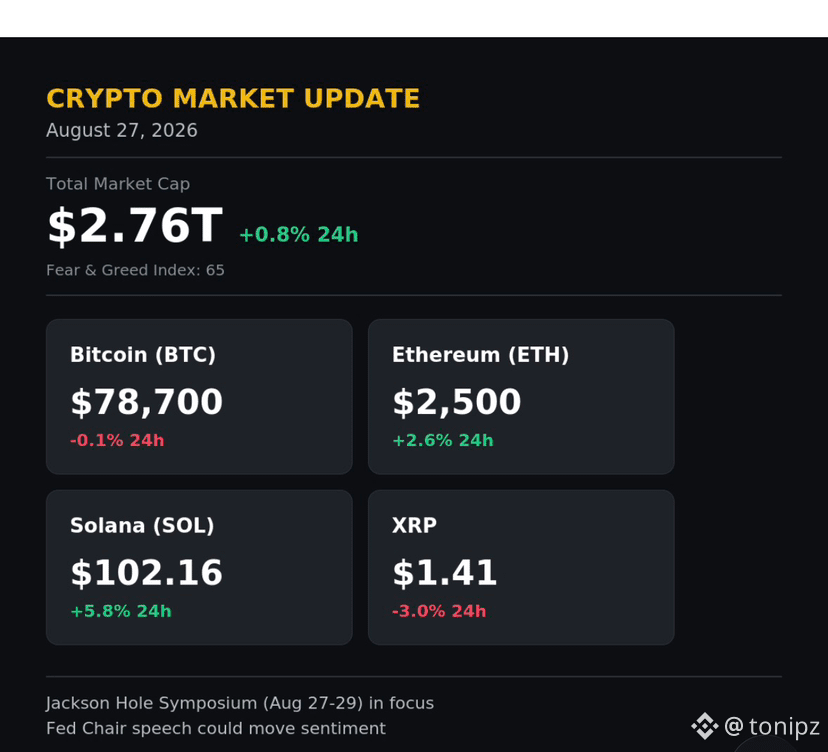This screenshot has width=828, height=752.
Task: Click the $1.41 XRP price
Action: (444, 572)
